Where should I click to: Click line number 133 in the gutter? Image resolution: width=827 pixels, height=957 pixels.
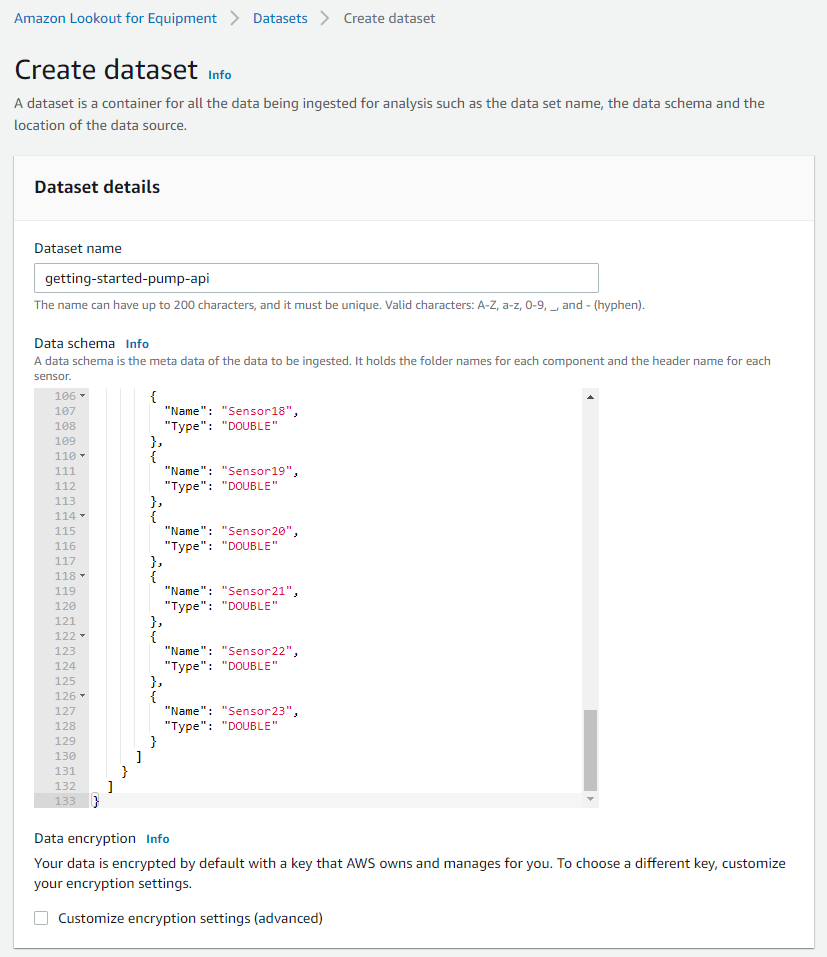tap(65, 801)
